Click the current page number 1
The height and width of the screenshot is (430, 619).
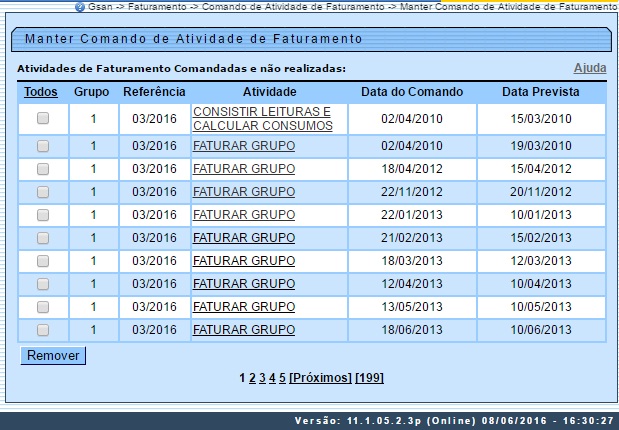[x=242, y=378]
